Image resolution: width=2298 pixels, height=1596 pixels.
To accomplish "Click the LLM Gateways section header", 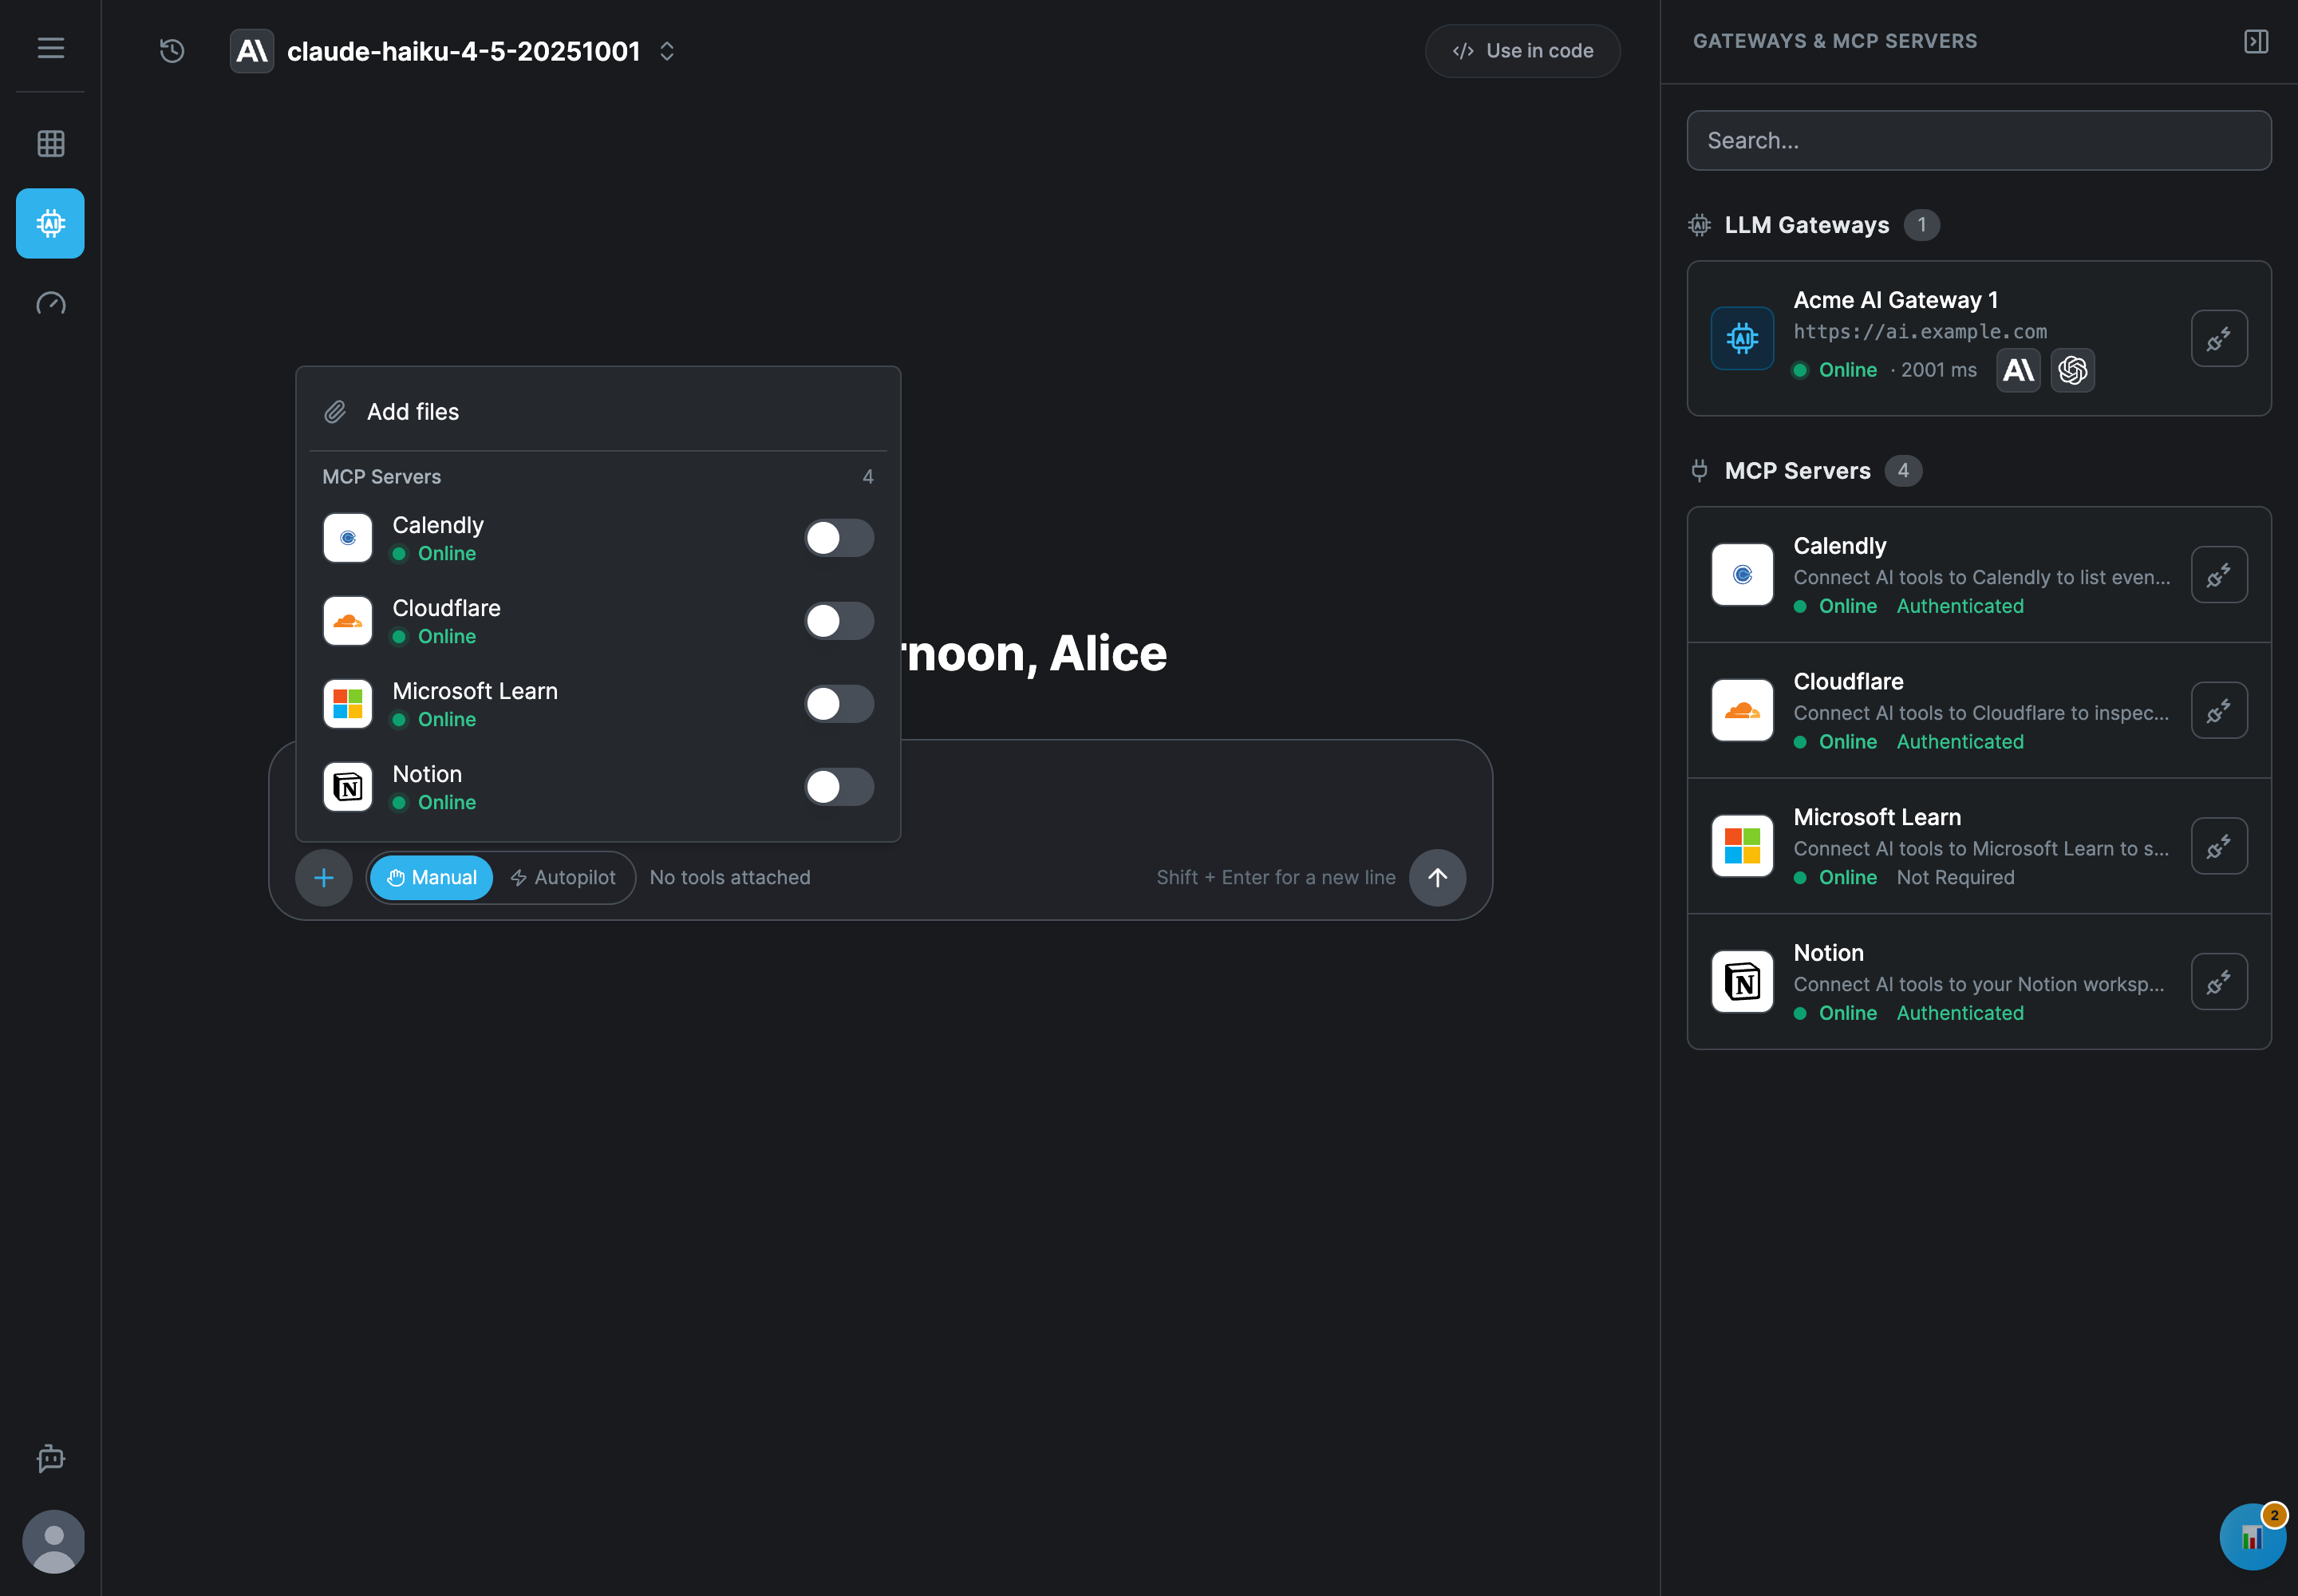I will click(1806, 225).
